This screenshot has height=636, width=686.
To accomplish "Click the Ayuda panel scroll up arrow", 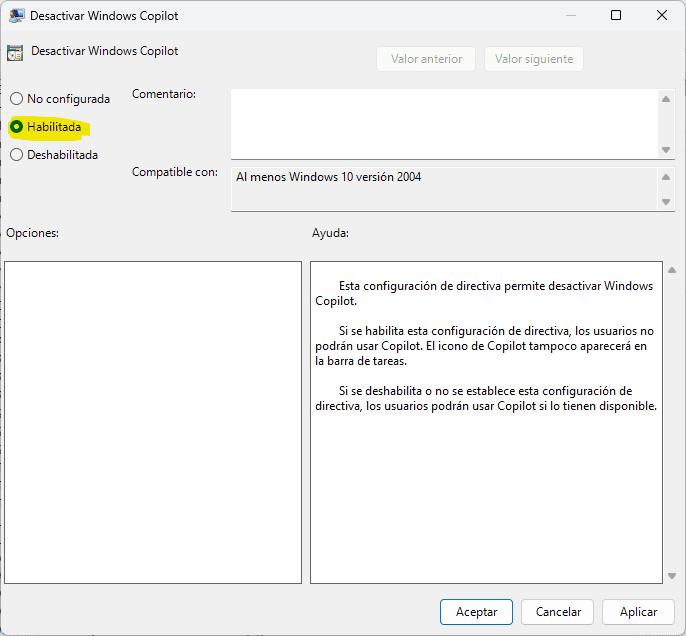I will 672,270.
